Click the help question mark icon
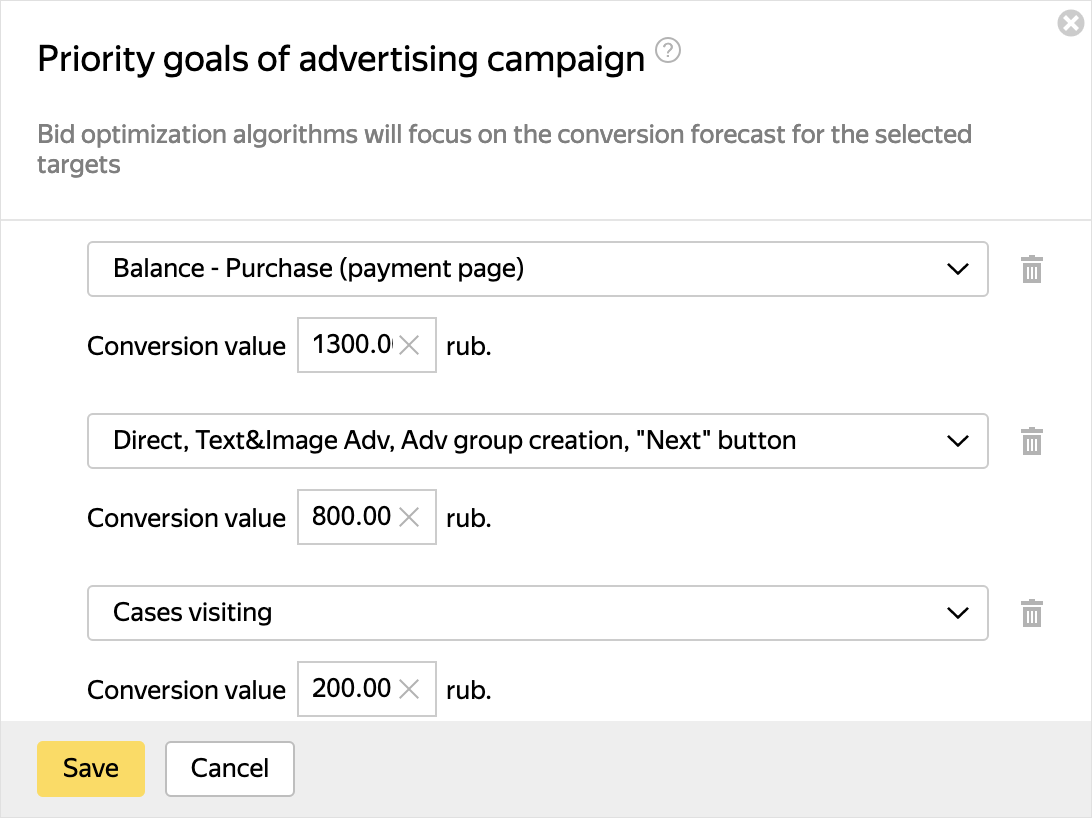The width and height of the screenshot is (1092, 818). click(x=668, y=50)
